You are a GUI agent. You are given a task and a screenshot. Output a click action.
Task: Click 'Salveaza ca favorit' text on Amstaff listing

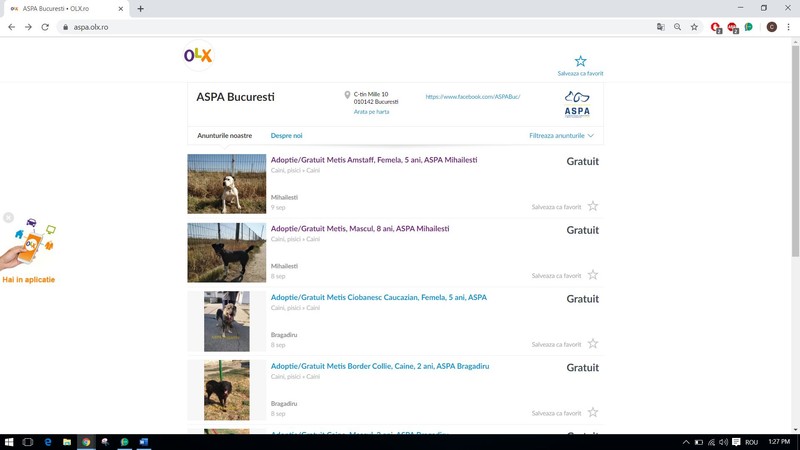(556, 207)
